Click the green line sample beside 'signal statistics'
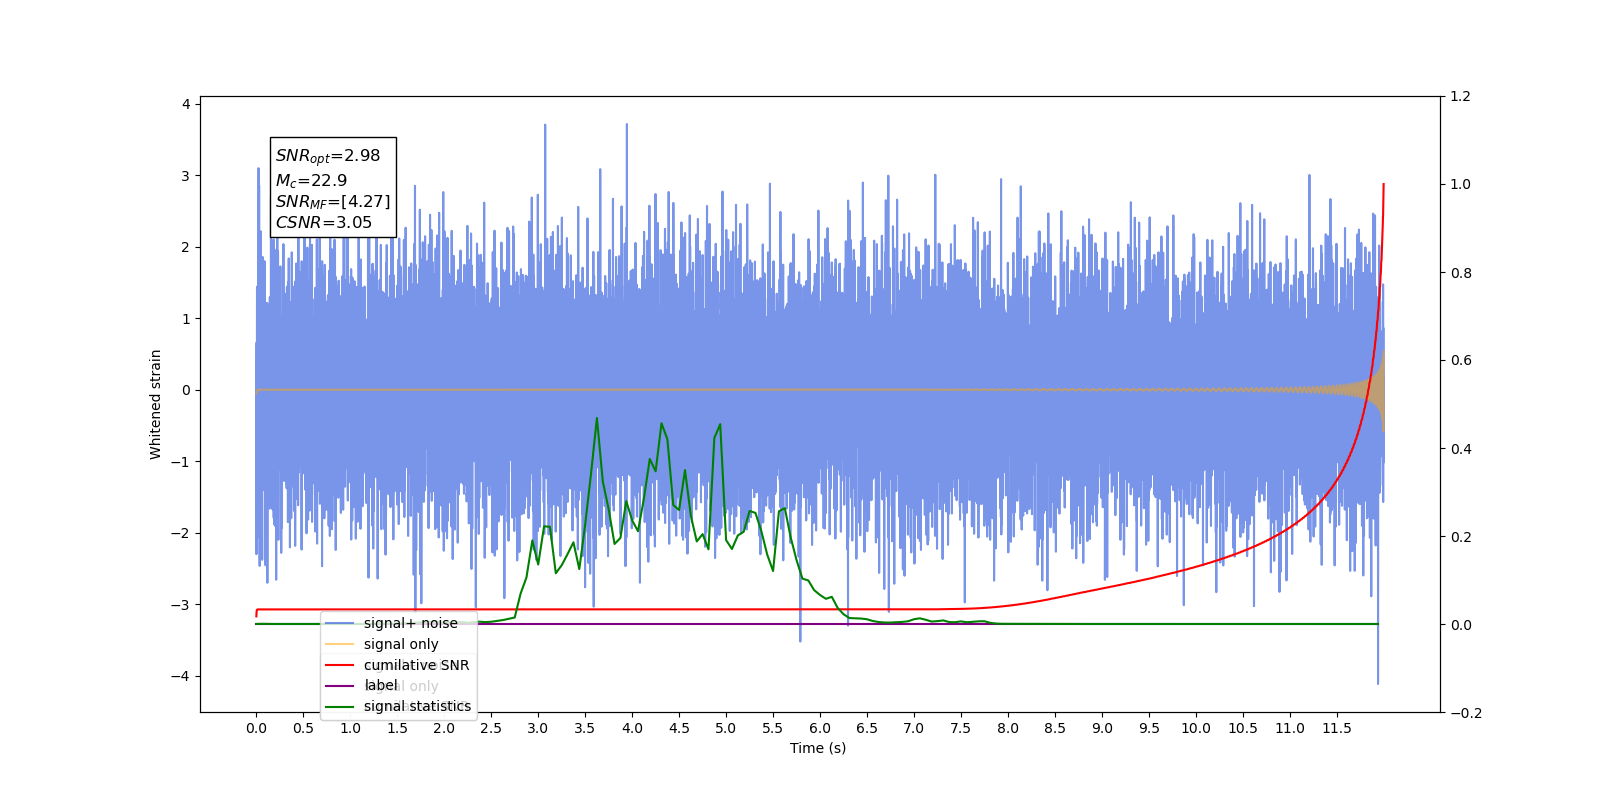The width and height of the screenshot is (1600, 800). 340,706
